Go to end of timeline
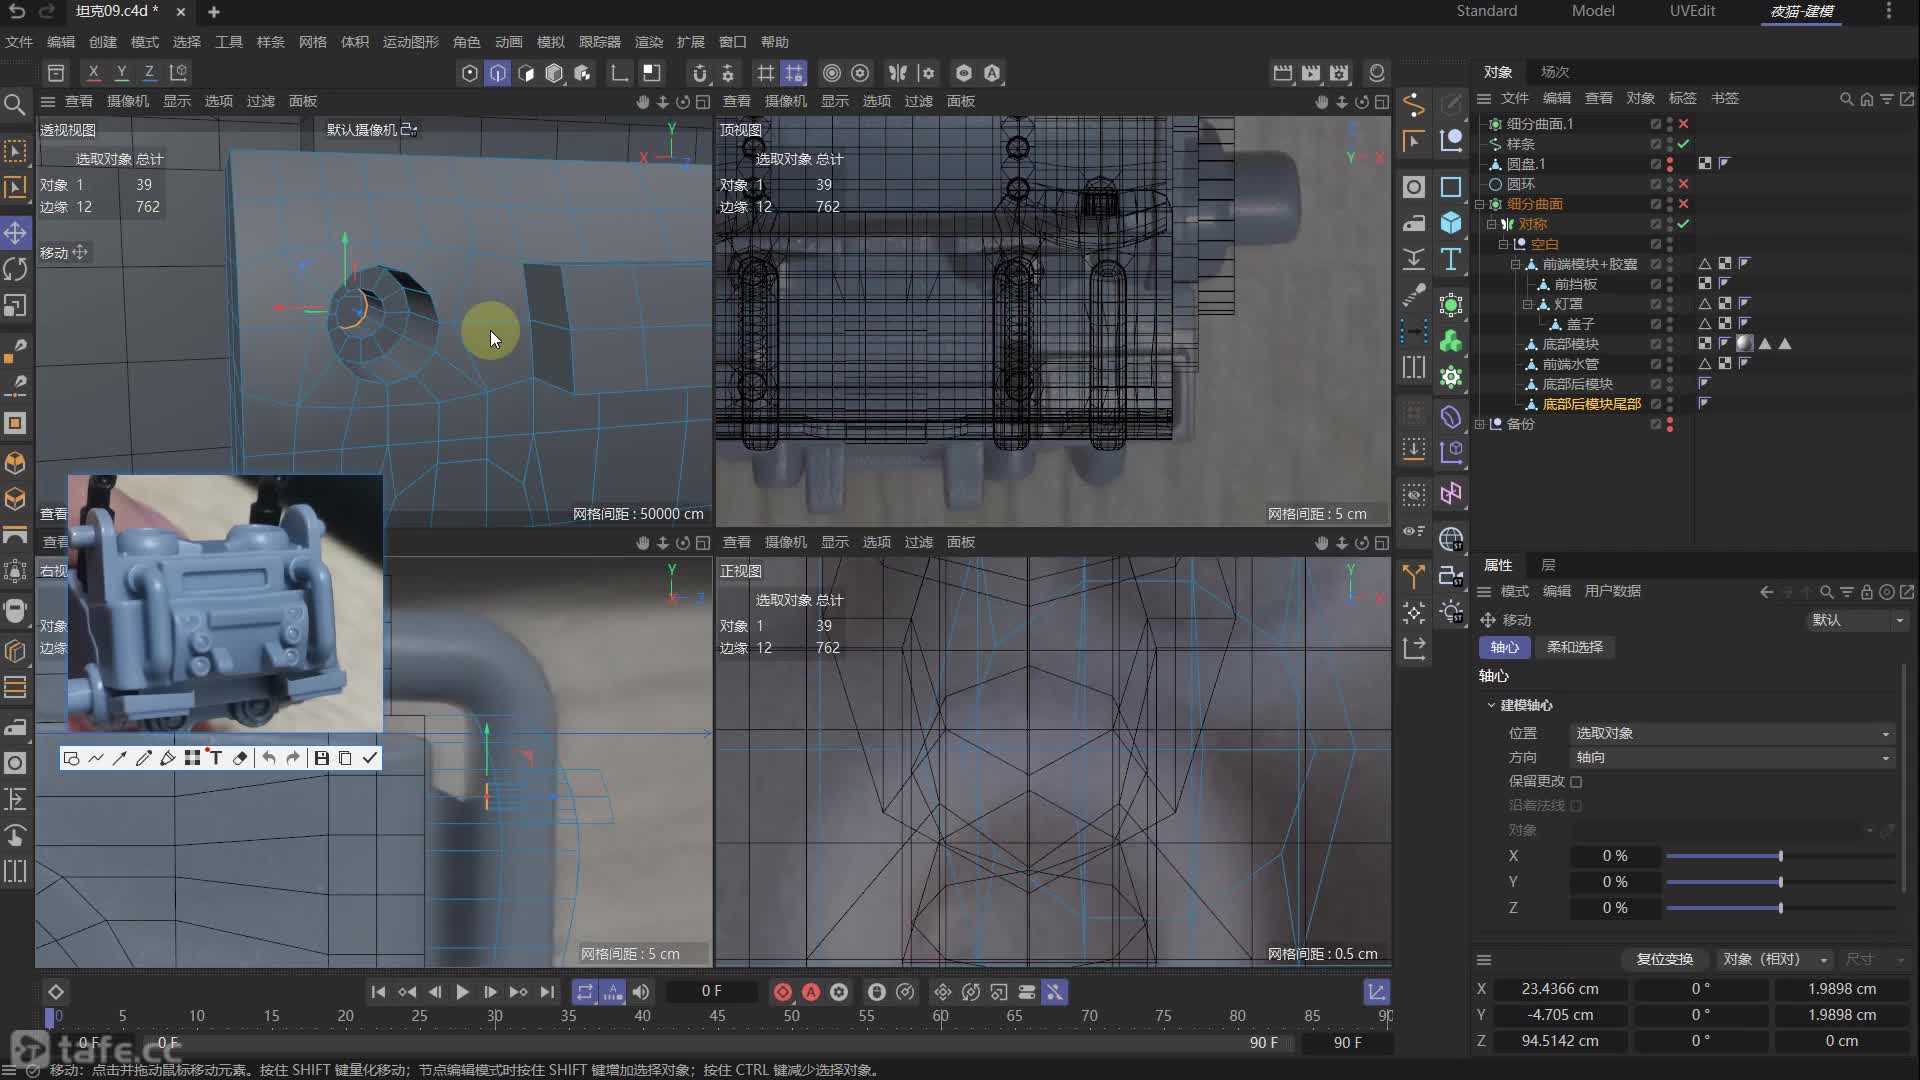Image resolution: width=1920 pixels, height=1080 pixels. [x=546, y=992]
